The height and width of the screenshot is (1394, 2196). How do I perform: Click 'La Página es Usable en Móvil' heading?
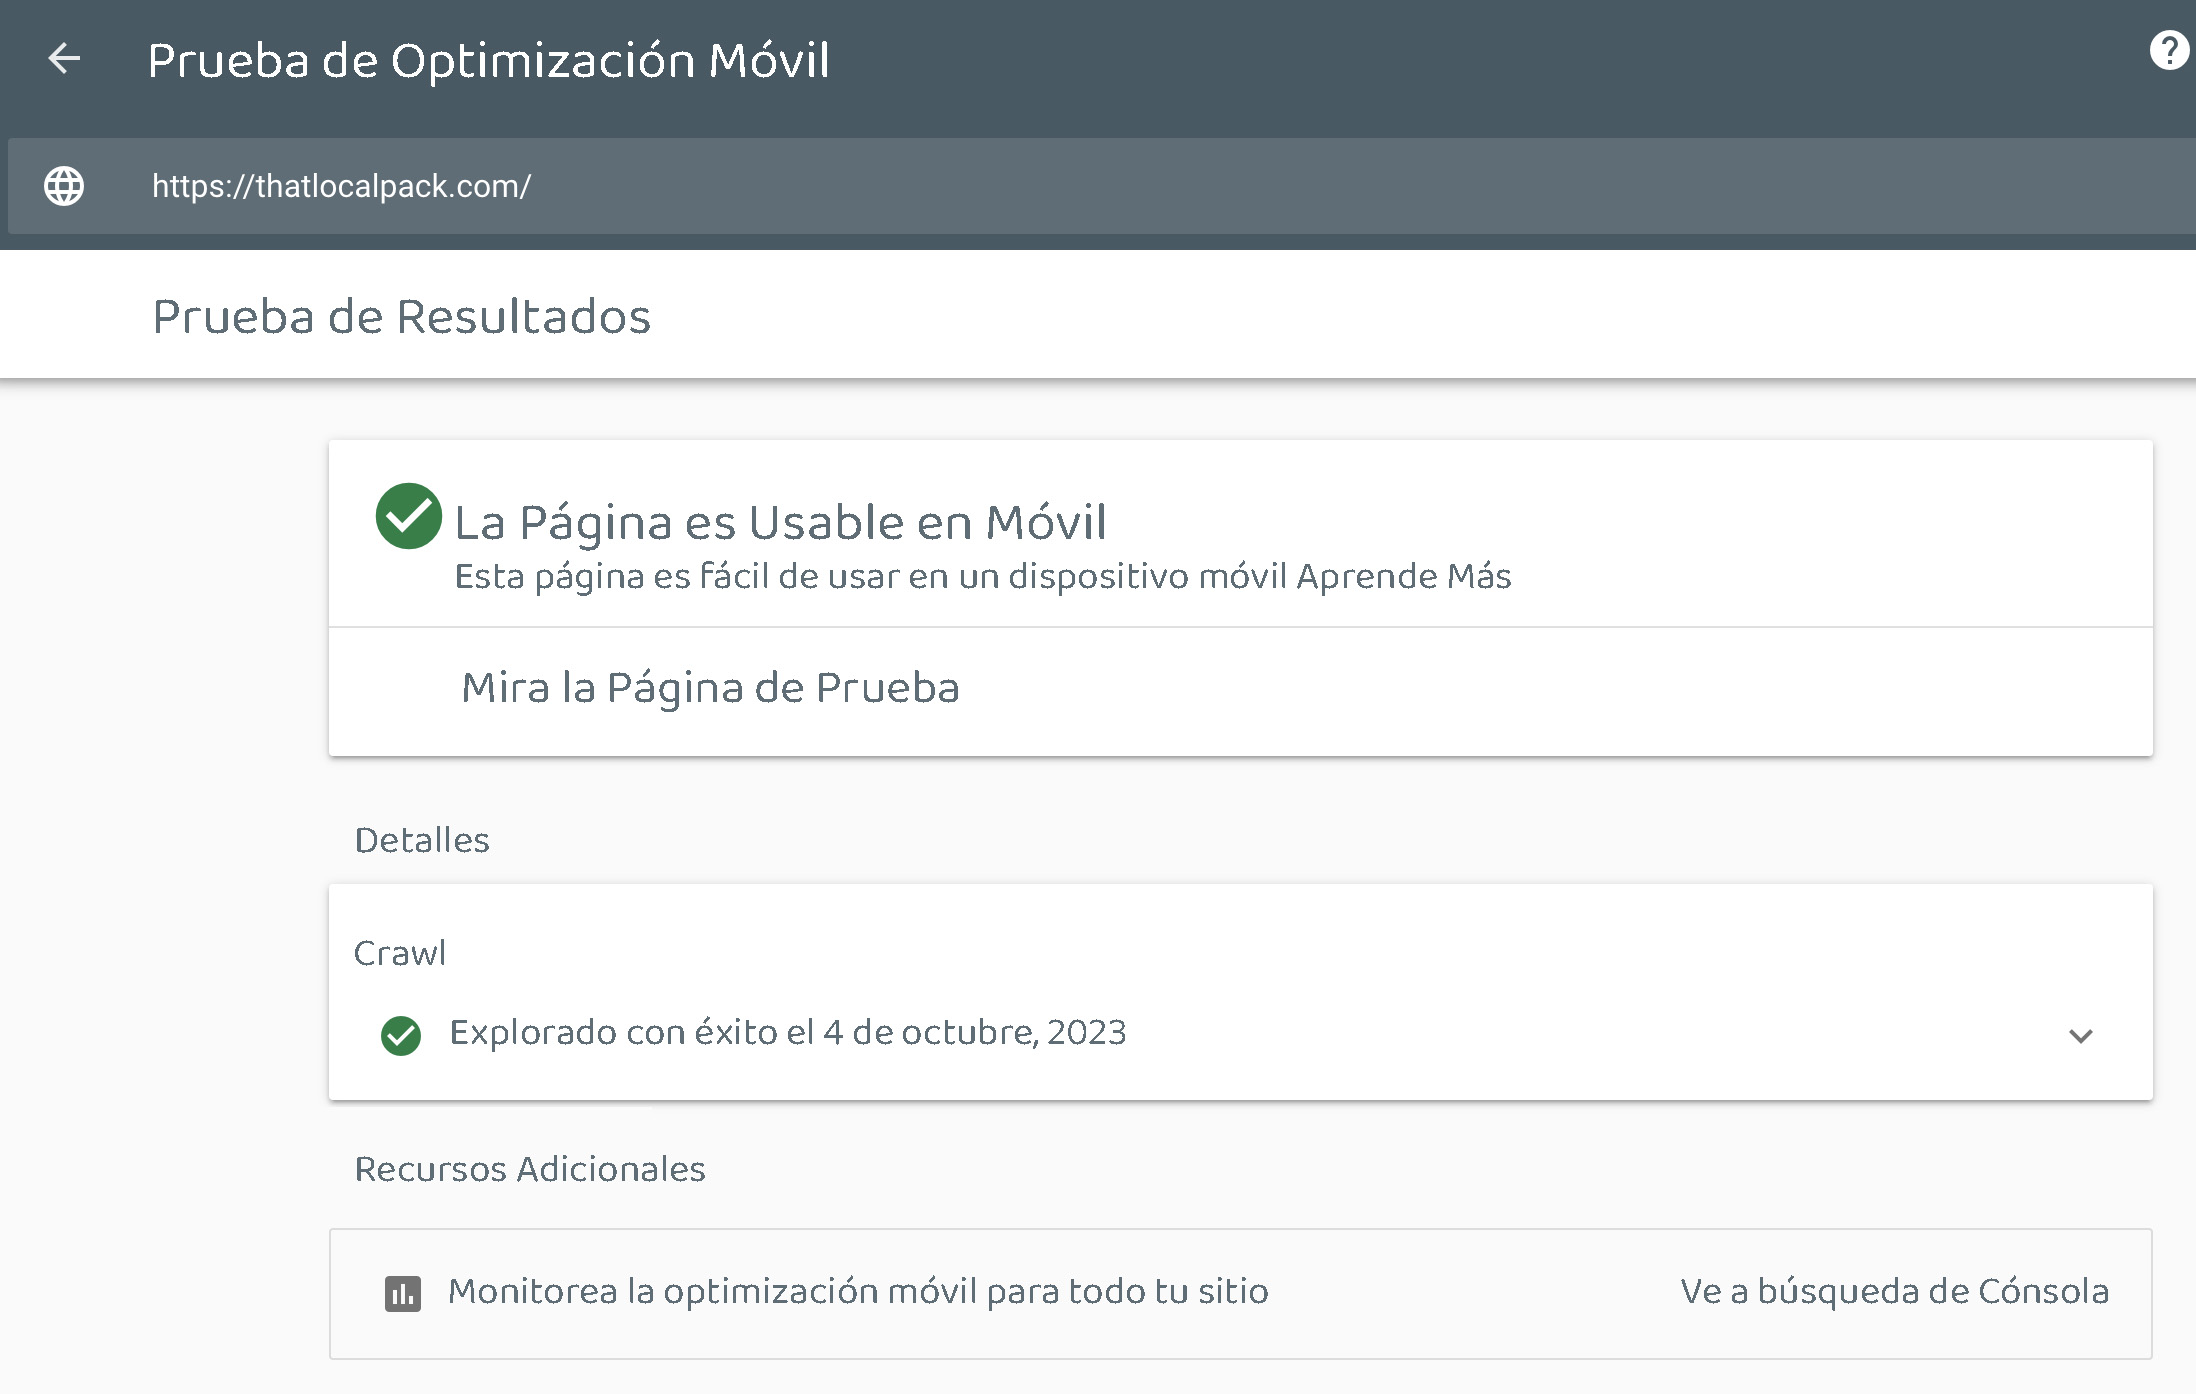pos(780,522)
